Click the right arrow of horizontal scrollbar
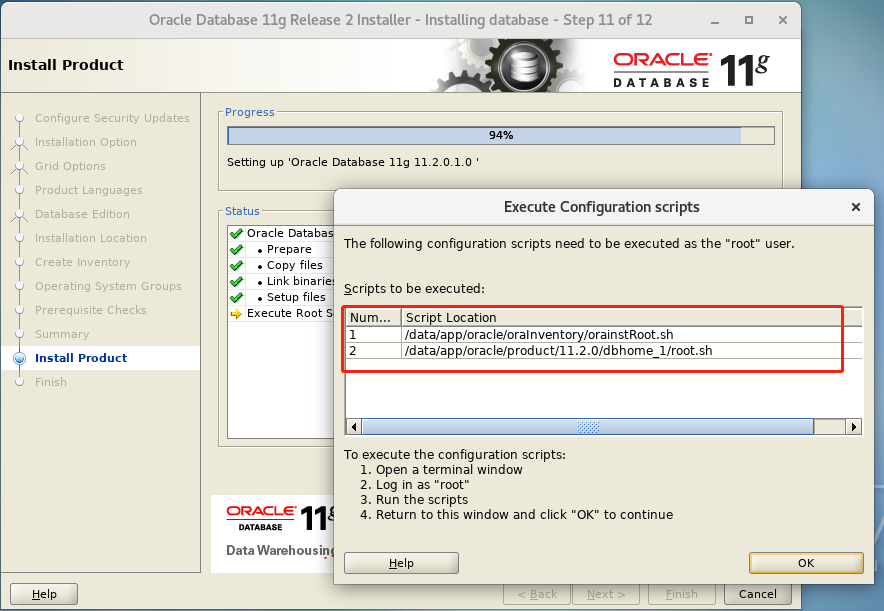 [x=854, y=427]
